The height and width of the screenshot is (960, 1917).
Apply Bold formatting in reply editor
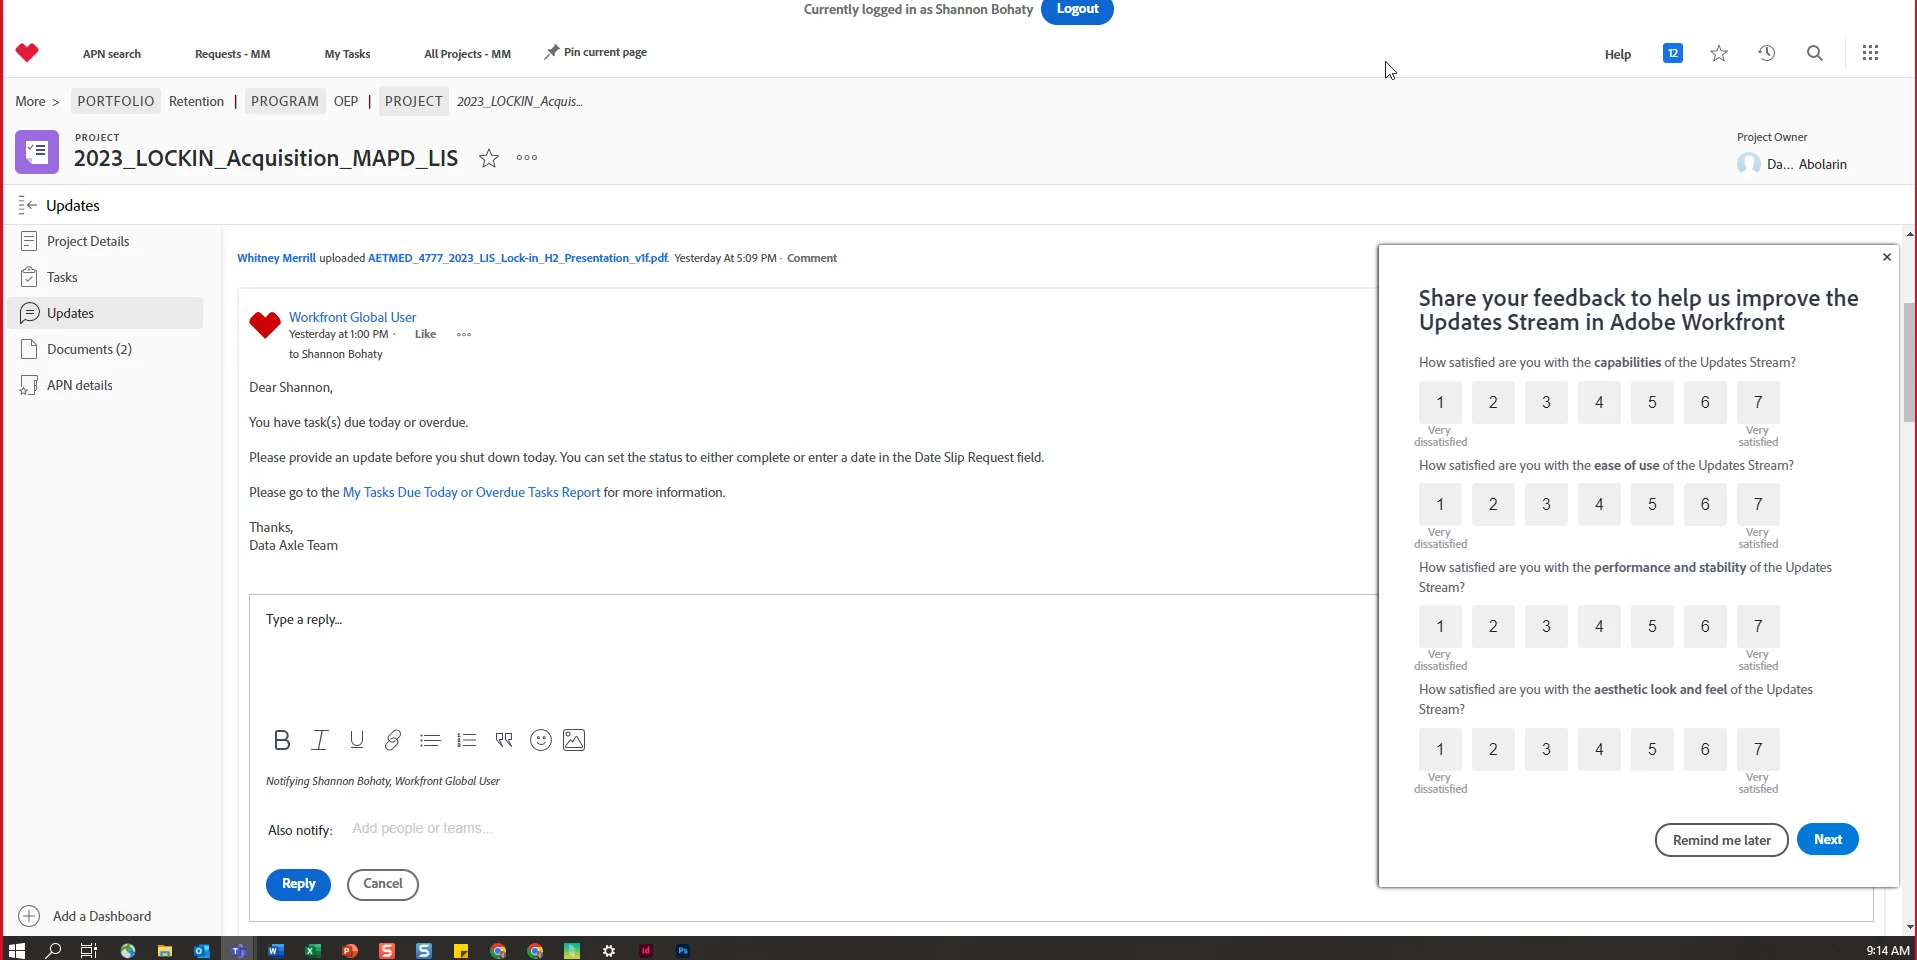pyautogui.click(x=282, y=740)
